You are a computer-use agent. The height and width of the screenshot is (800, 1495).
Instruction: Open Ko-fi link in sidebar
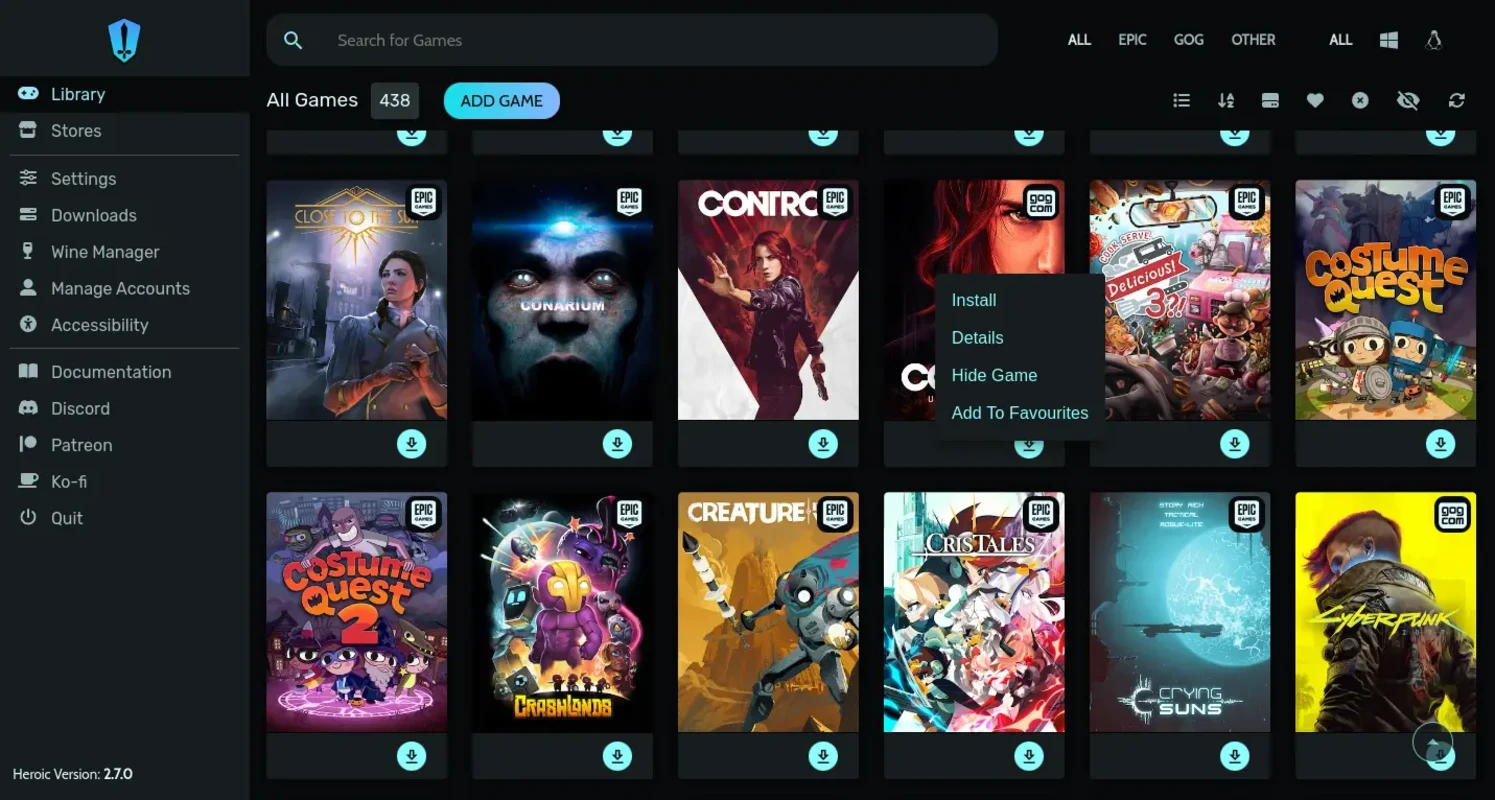pos(68,481)
